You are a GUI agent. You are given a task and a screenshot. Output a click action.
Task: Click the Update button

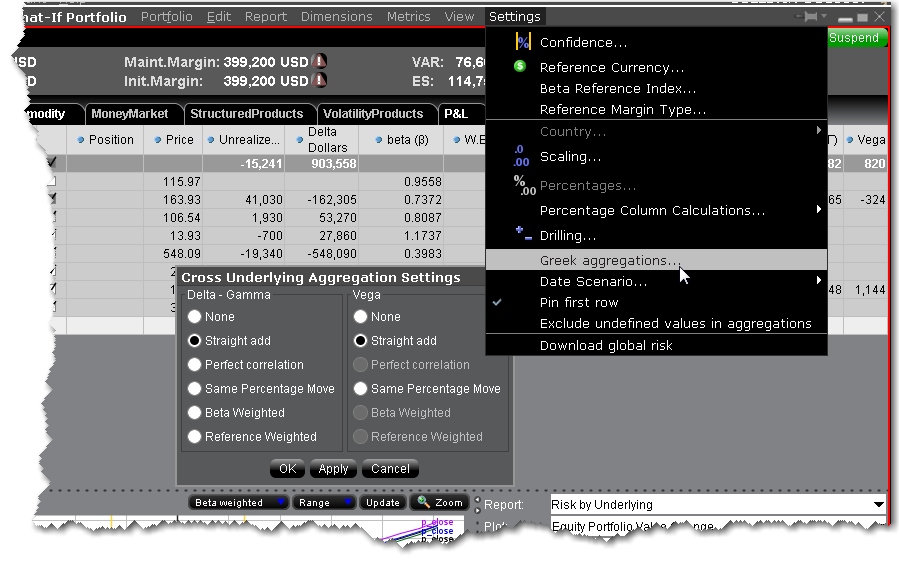(382, 503)
